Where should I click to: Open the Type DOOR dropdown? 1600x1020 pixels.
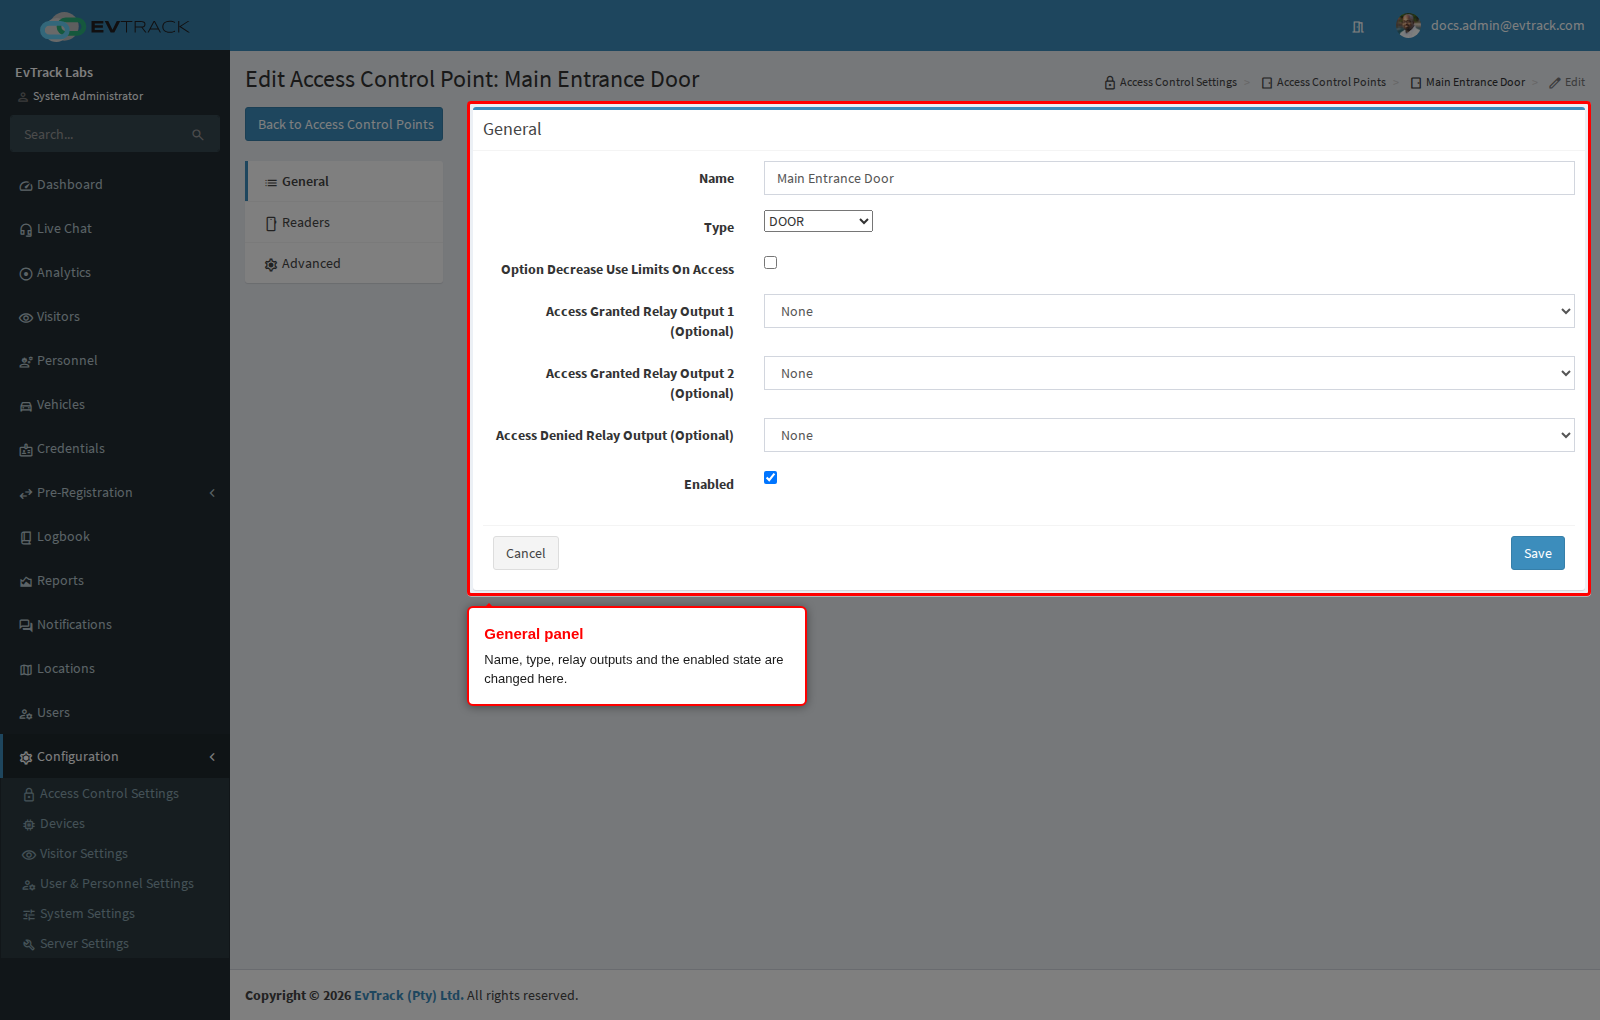coord(818,221)
